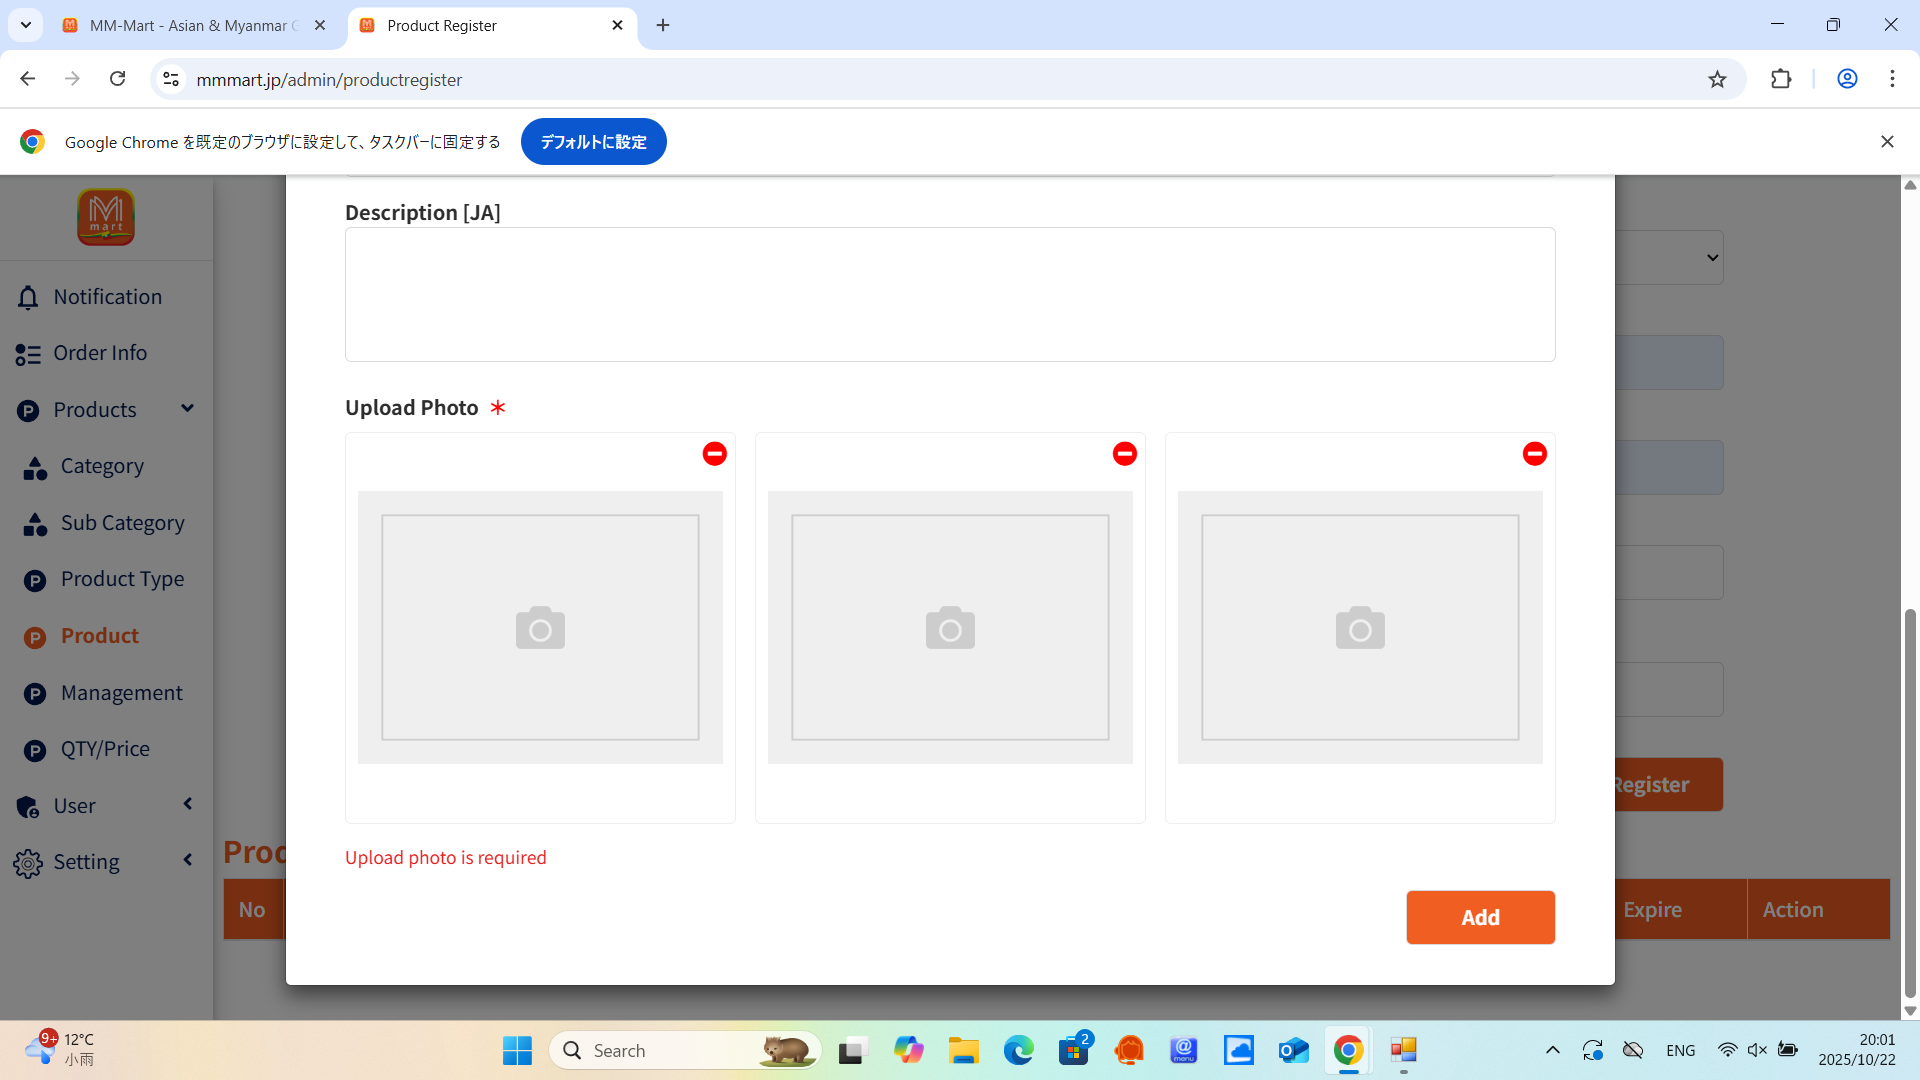The height and width of the screenshot is (1080, 1920).
Task: Remove the third photo upload slot
Action: point(1534,454)
